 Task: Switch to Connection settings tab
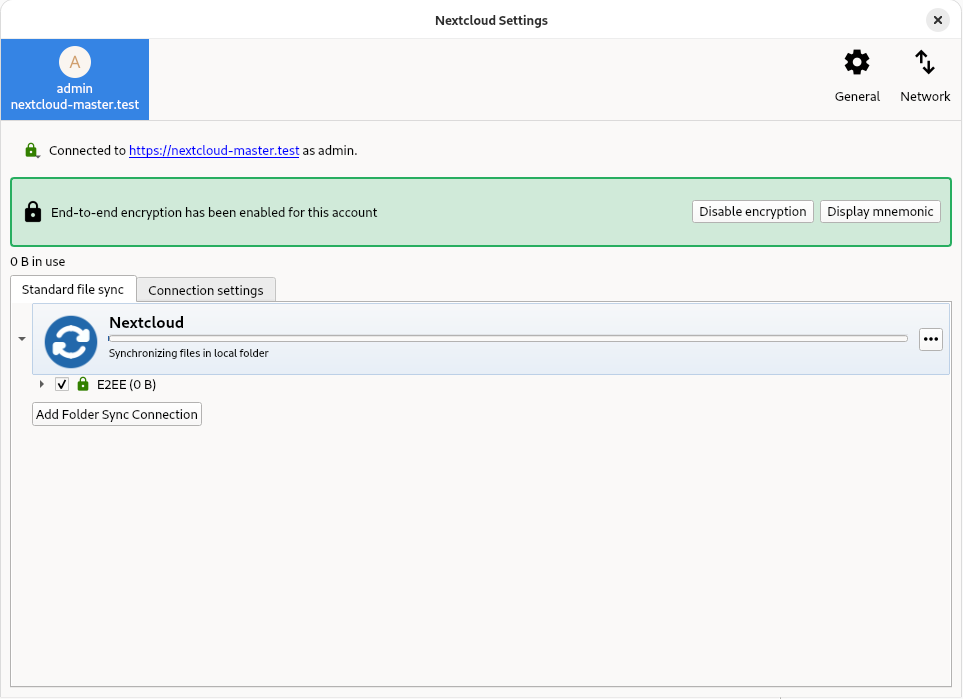tap(205, 290)
